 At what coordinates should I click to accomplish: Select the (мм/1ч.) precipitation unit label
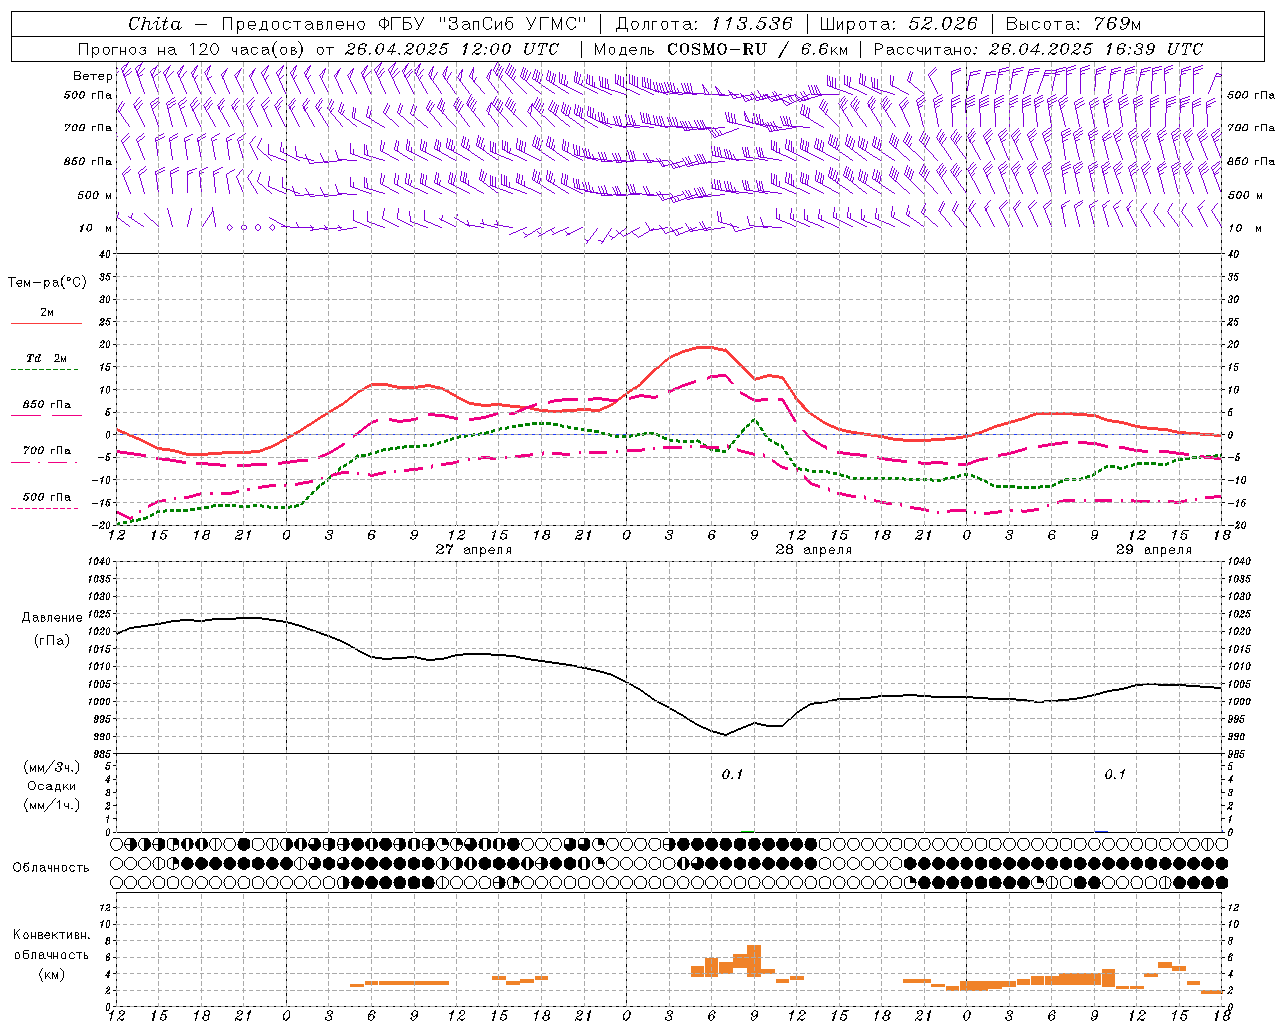(52, 806)
